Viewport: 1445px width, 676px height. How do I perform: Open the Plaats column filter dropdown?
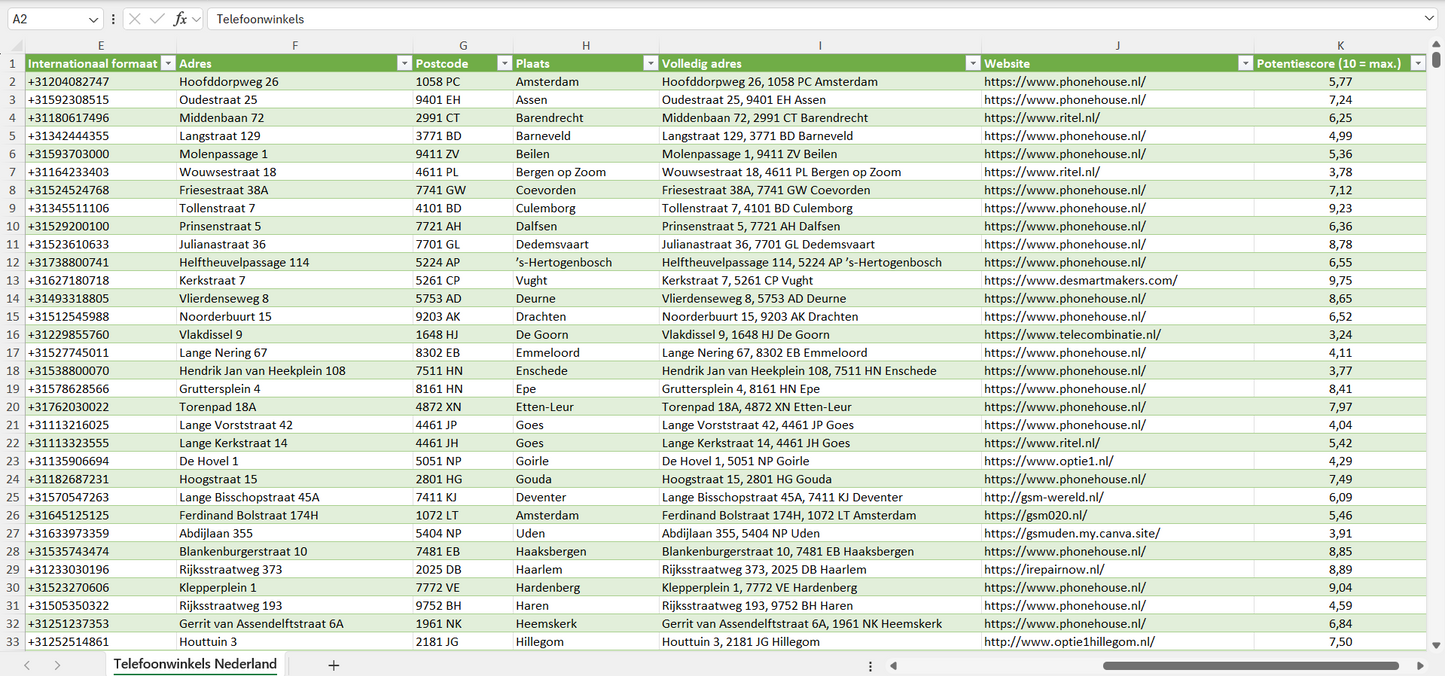[649, 63]
